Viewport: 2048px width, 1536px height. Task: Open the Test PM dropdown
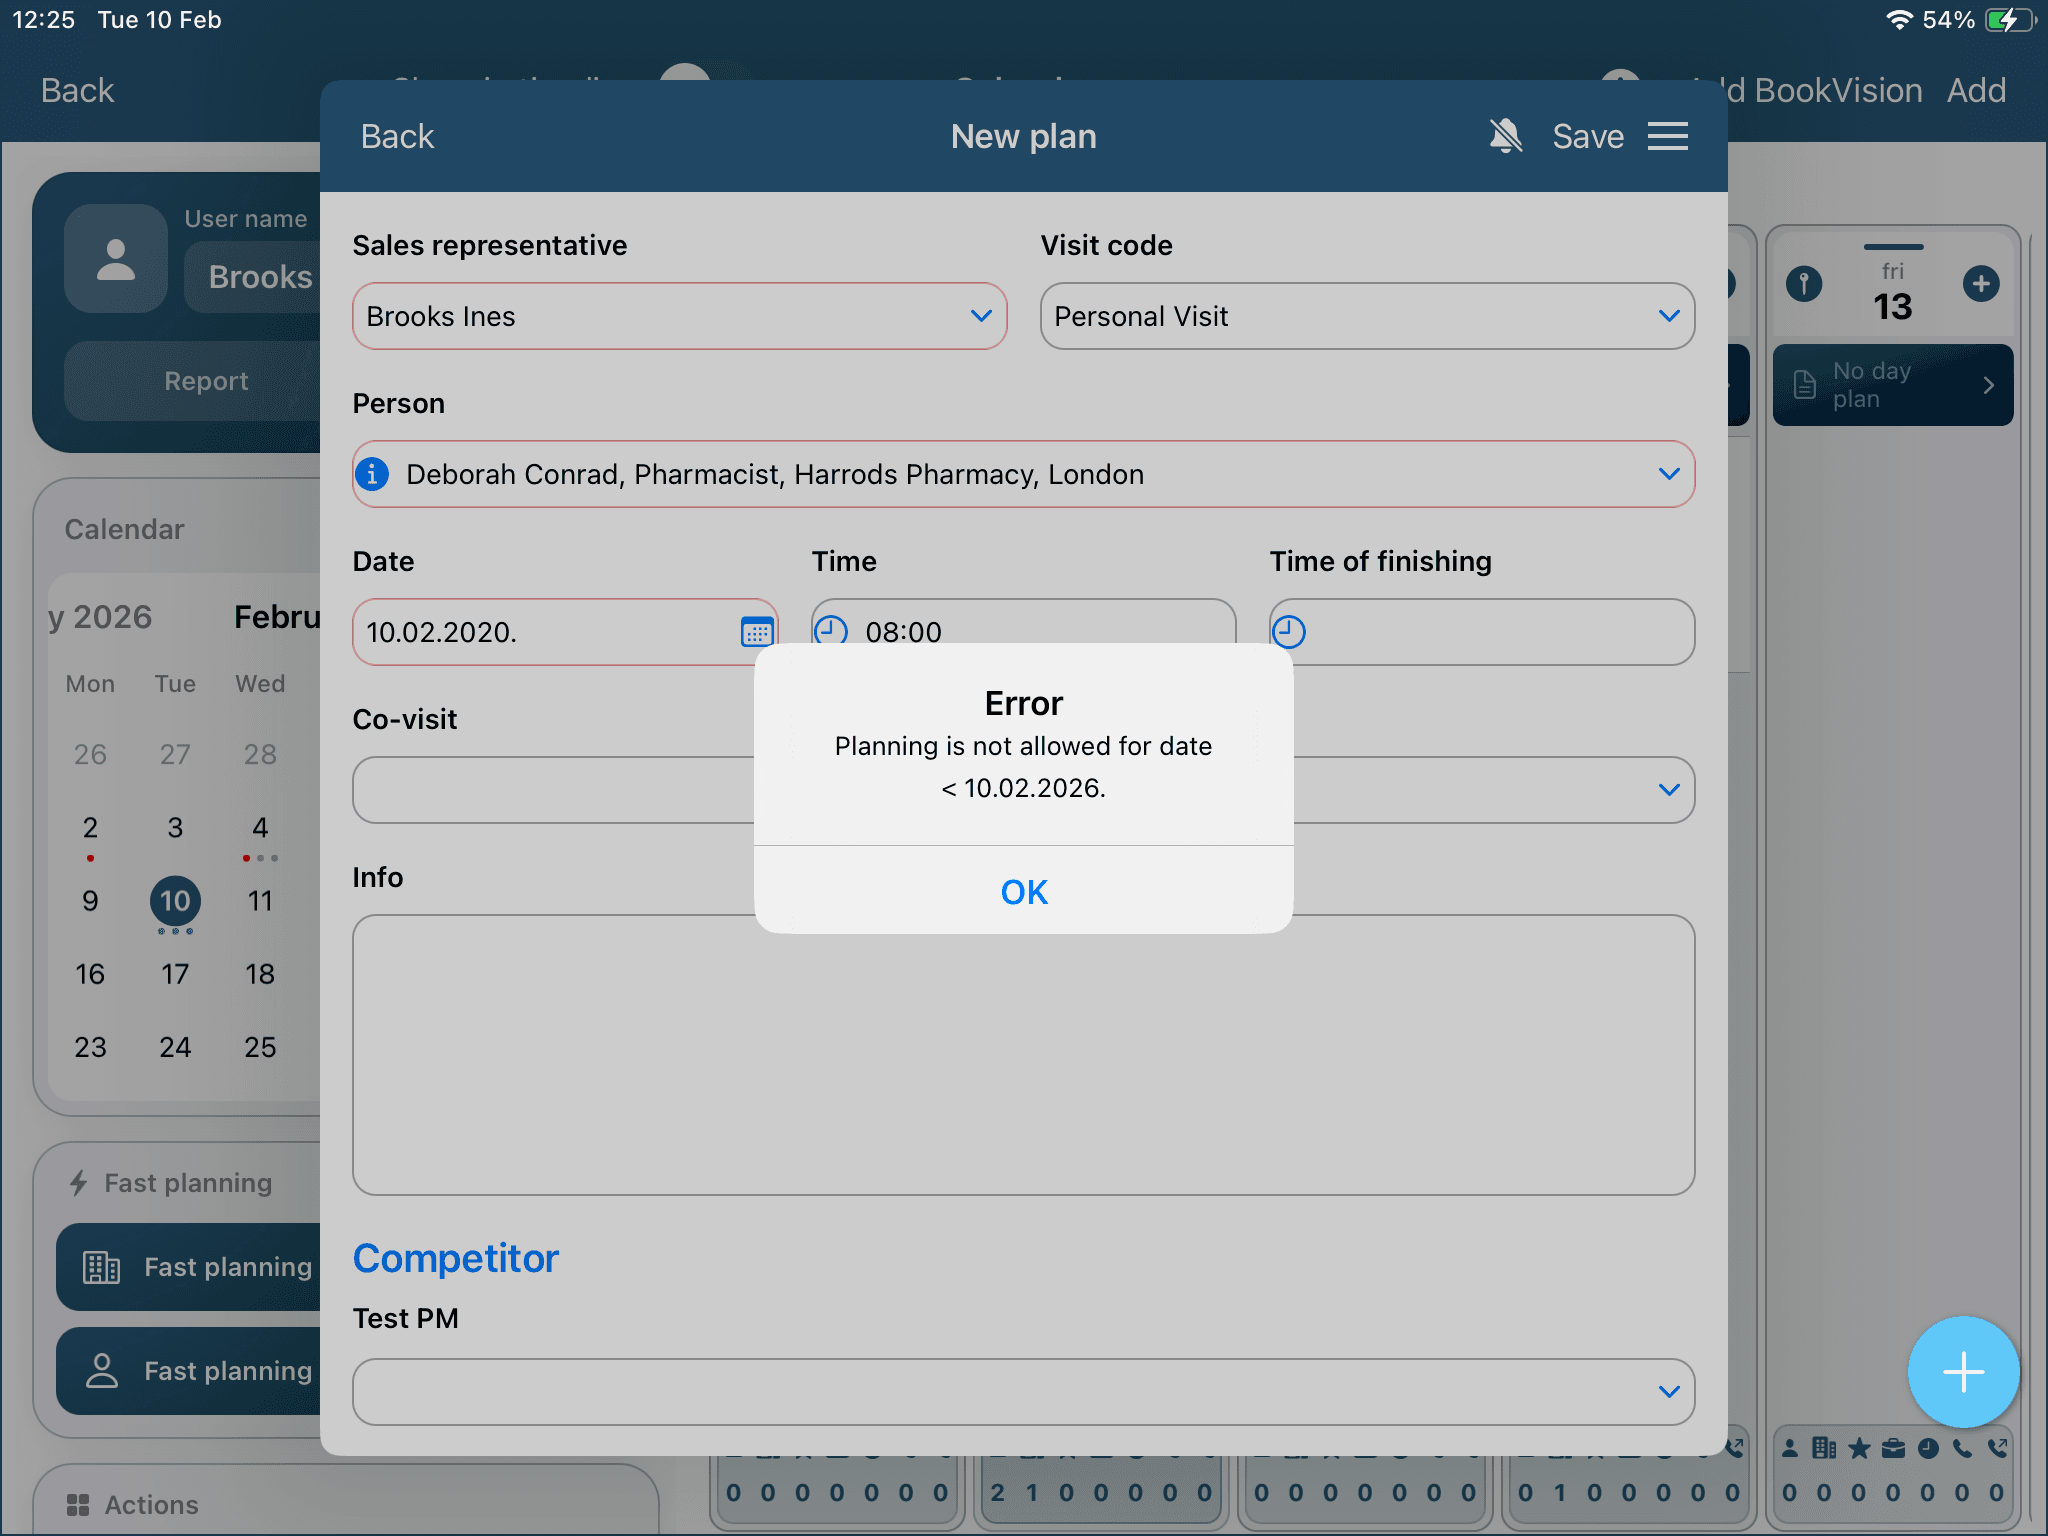(x=1667, y=1391)
